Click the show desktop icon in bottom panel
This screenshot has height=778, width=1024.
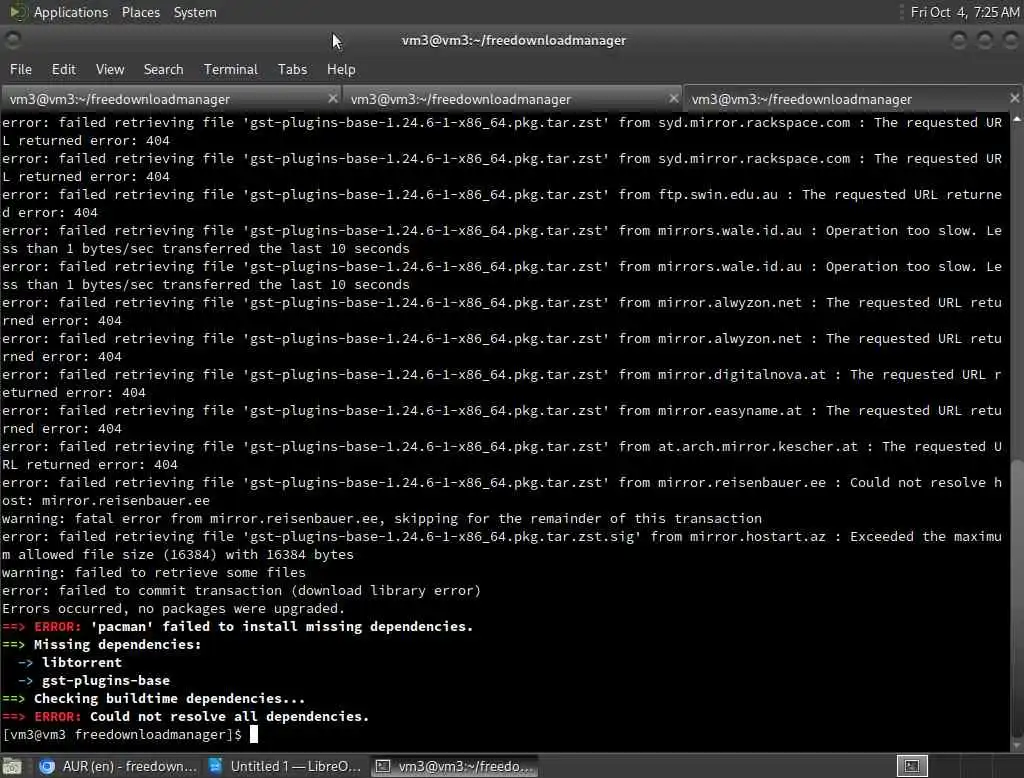[x=12, y=766]
